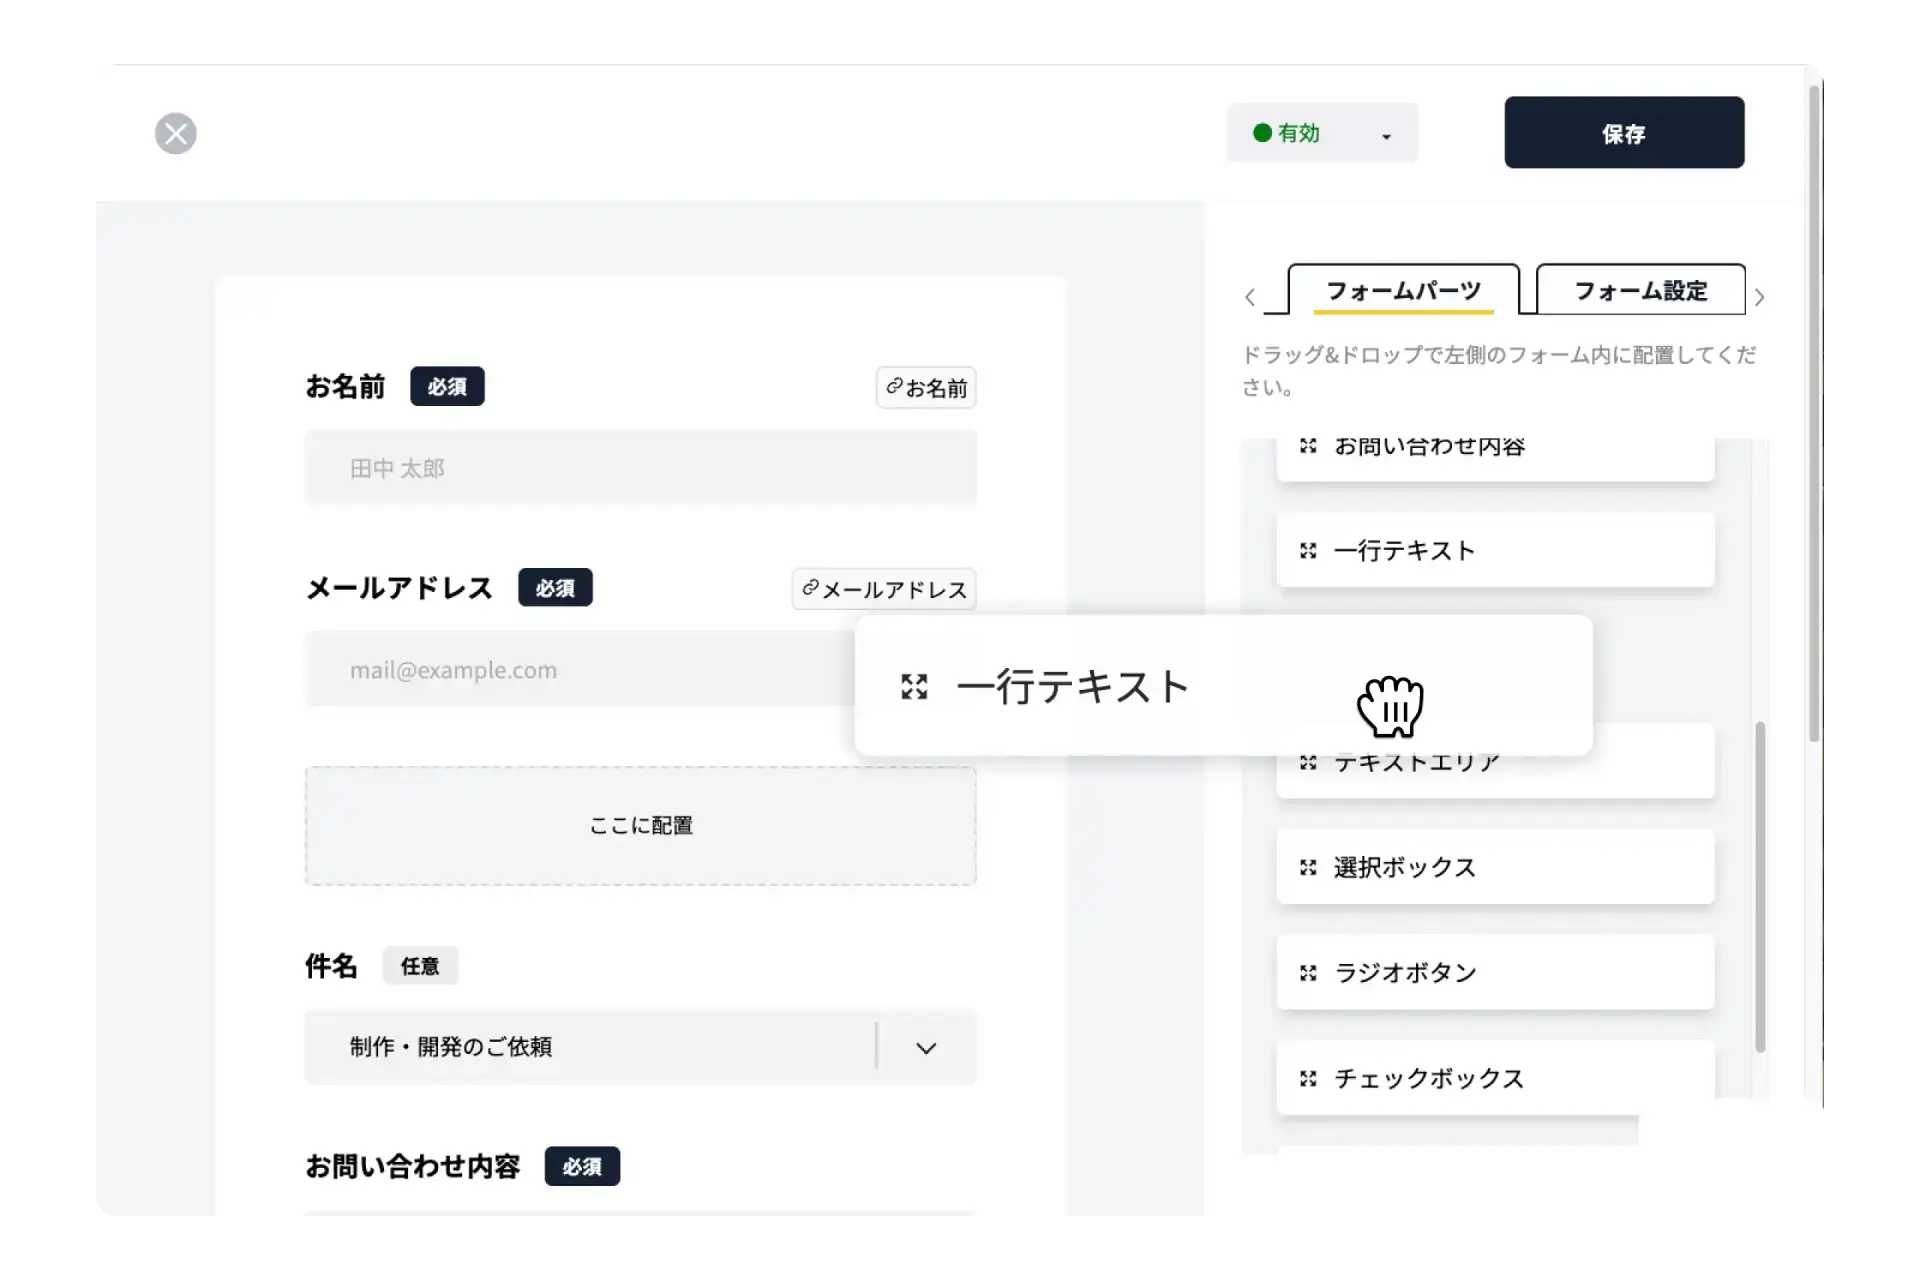
Task: Switch to the フォームパーツ tab
Action: (x=1404, y=290)
